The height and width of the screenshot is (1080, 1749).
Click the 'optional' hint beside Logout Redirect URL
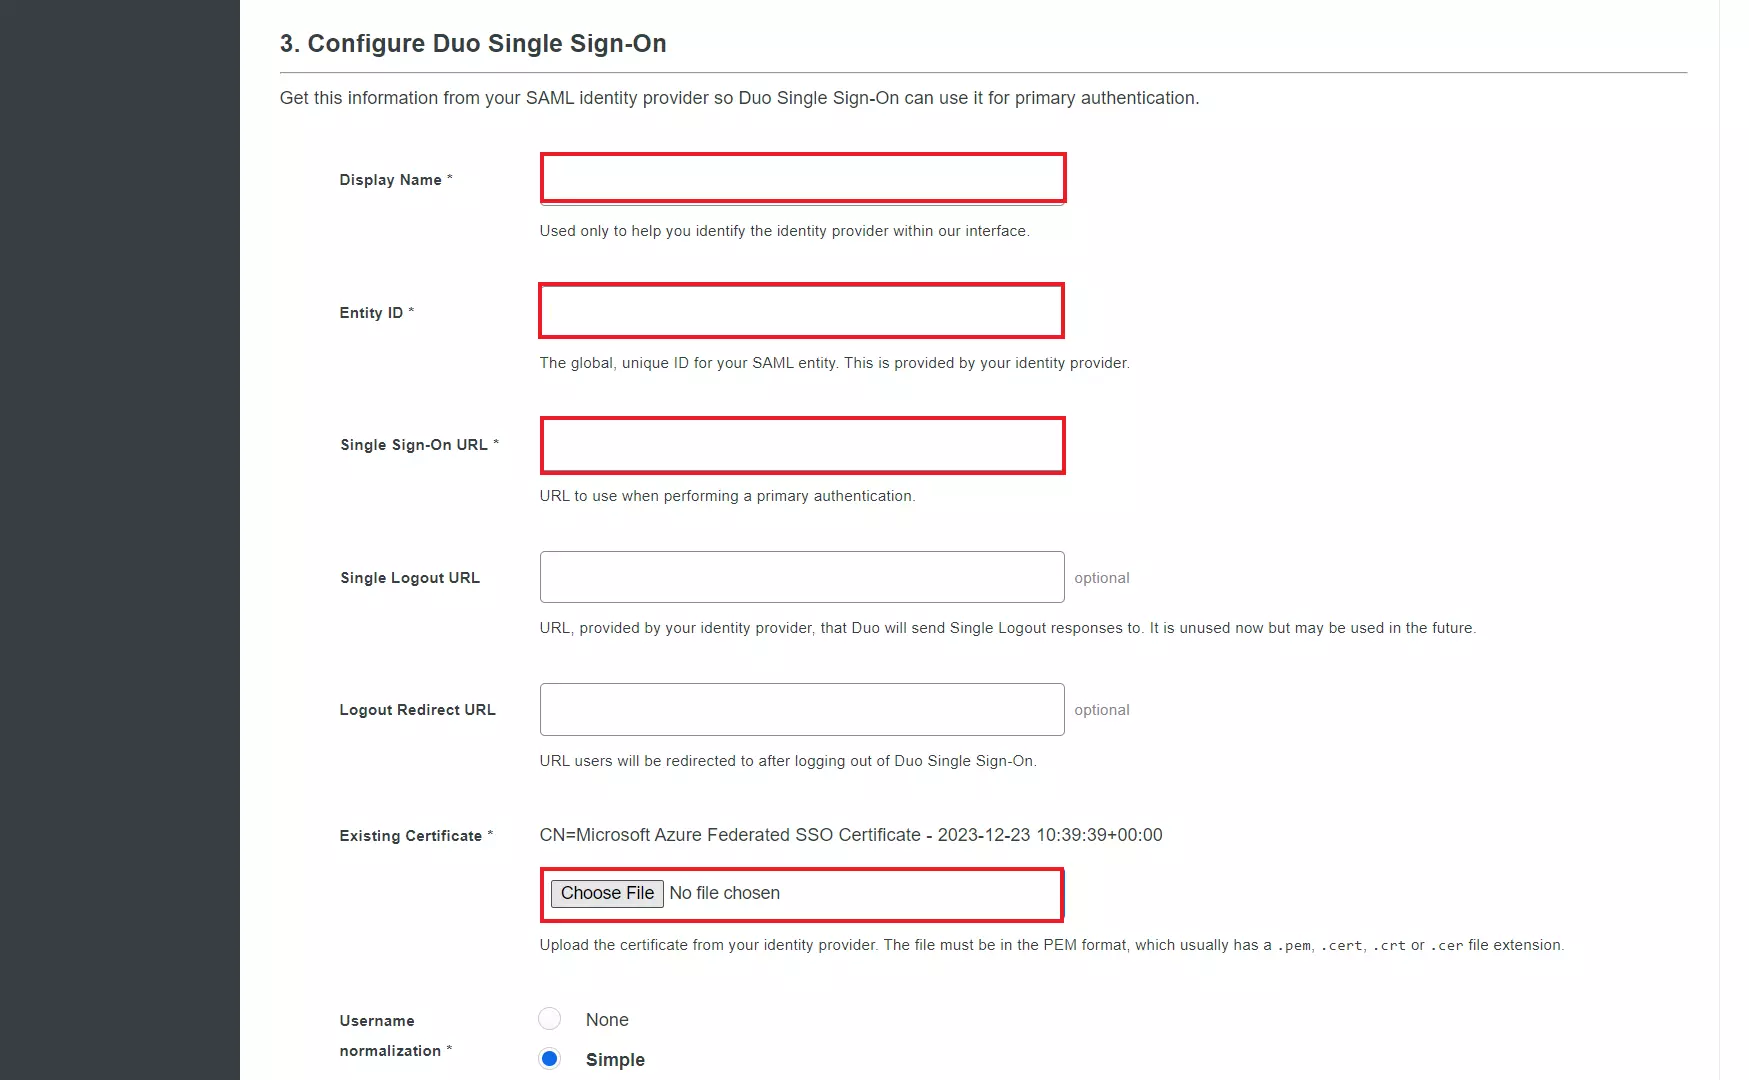[1102, 710]
